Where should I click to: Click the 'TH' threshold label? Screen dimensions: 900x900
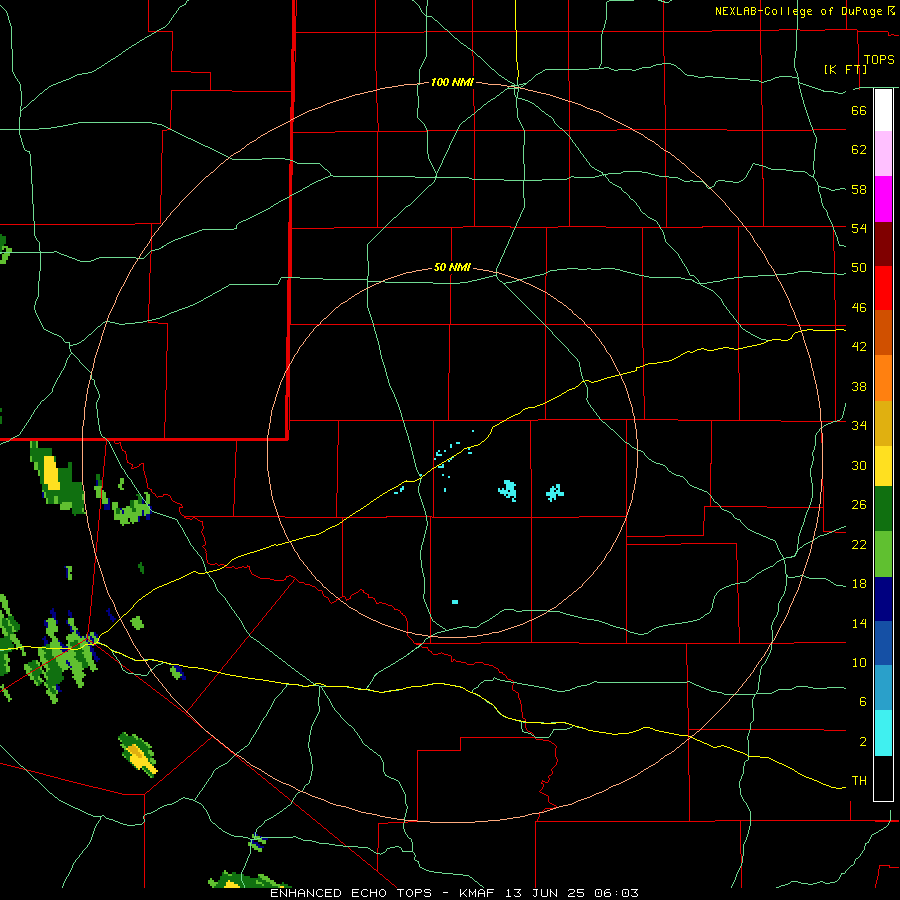859,781
